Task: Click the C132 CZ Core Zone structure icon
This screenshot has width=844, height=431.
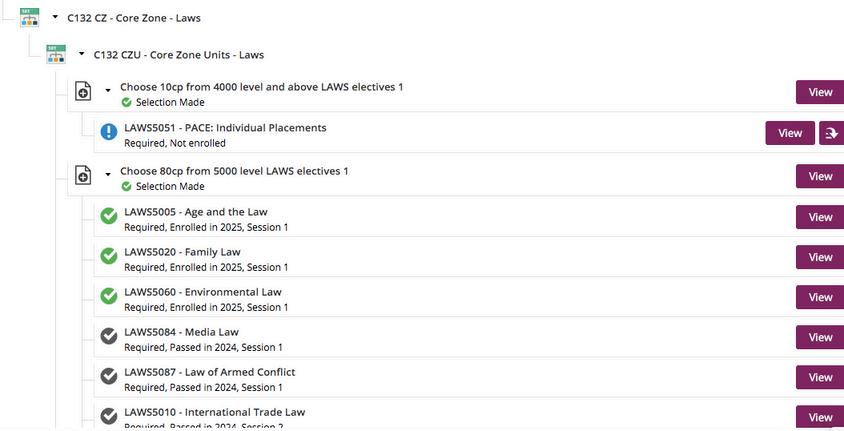Action: coord(29,17)
